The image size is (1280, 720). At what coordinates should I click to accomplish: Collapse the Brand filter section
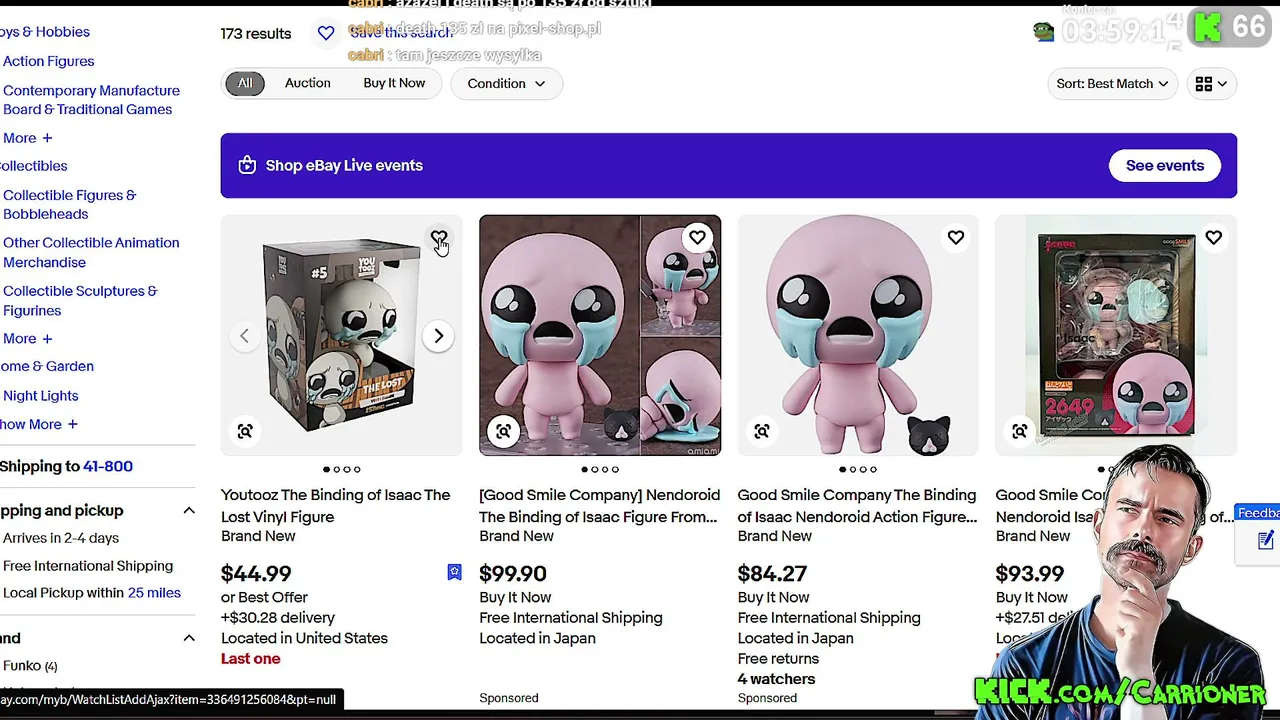(188, 638)
